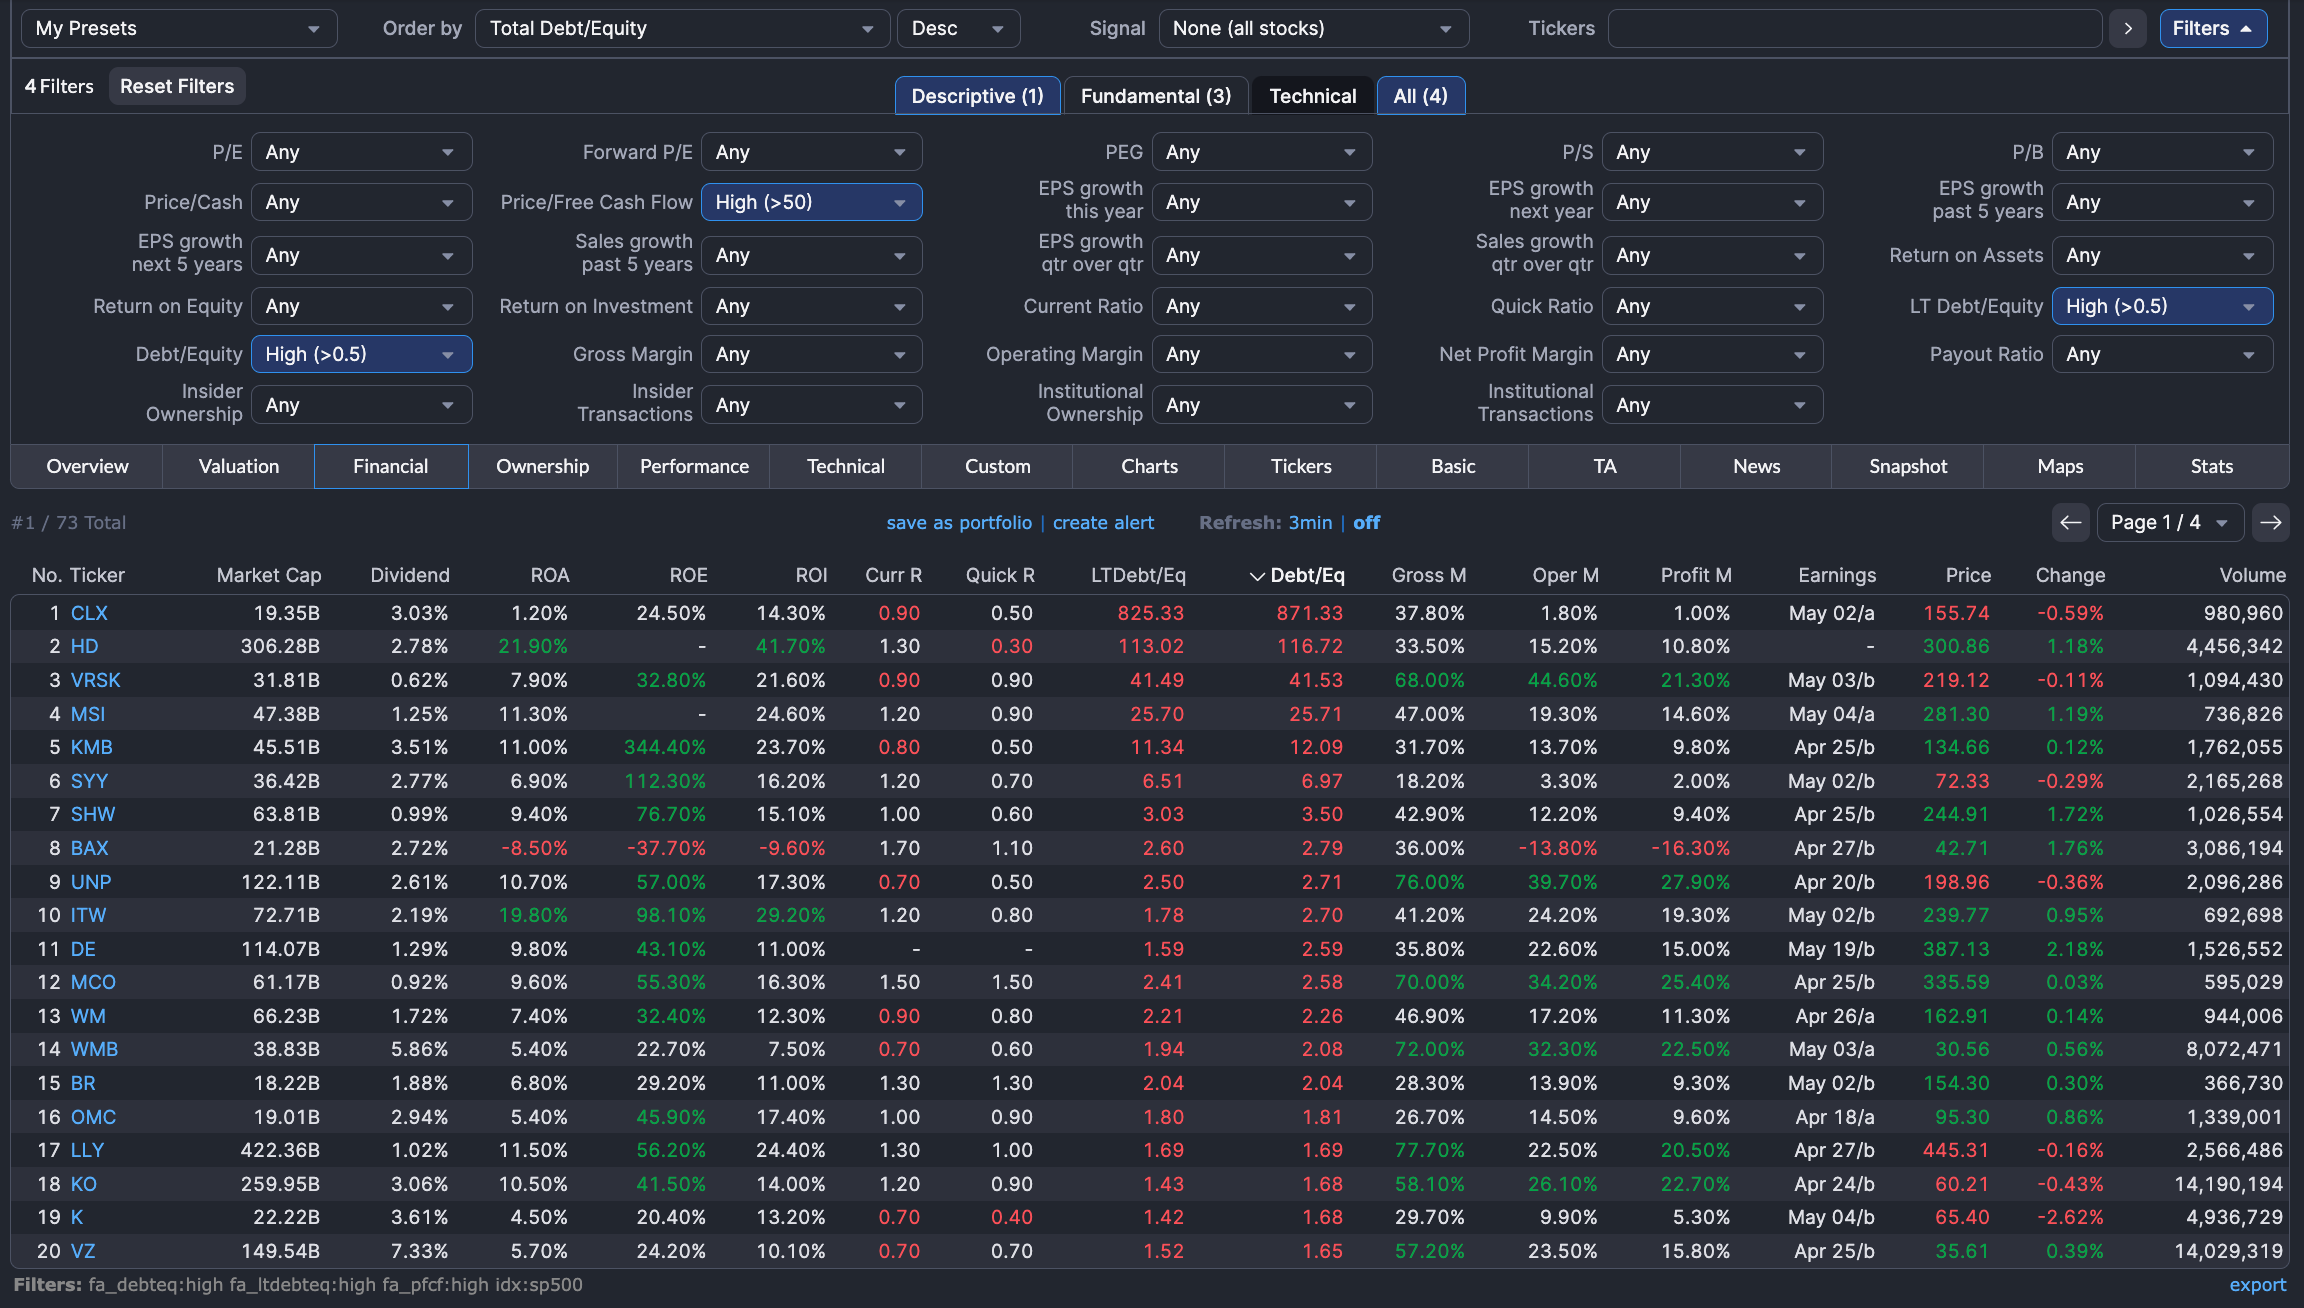2304x1308 pixels.
Task: Expand the Price/Free Cash Flow filter
Action: pos(810,202)
